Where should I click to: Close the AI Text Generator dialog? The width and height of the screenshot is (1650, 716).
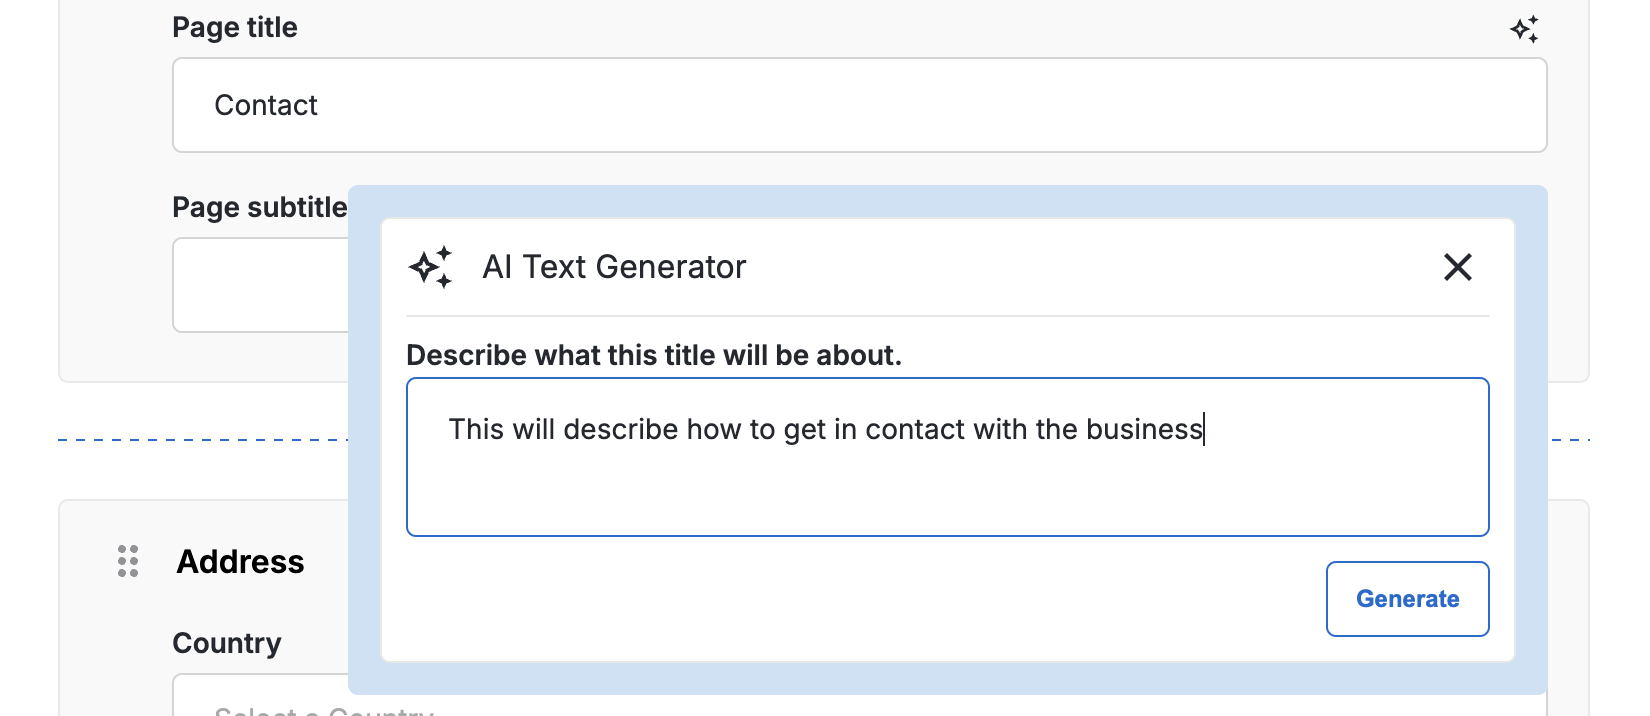(x=1457, y=267)
